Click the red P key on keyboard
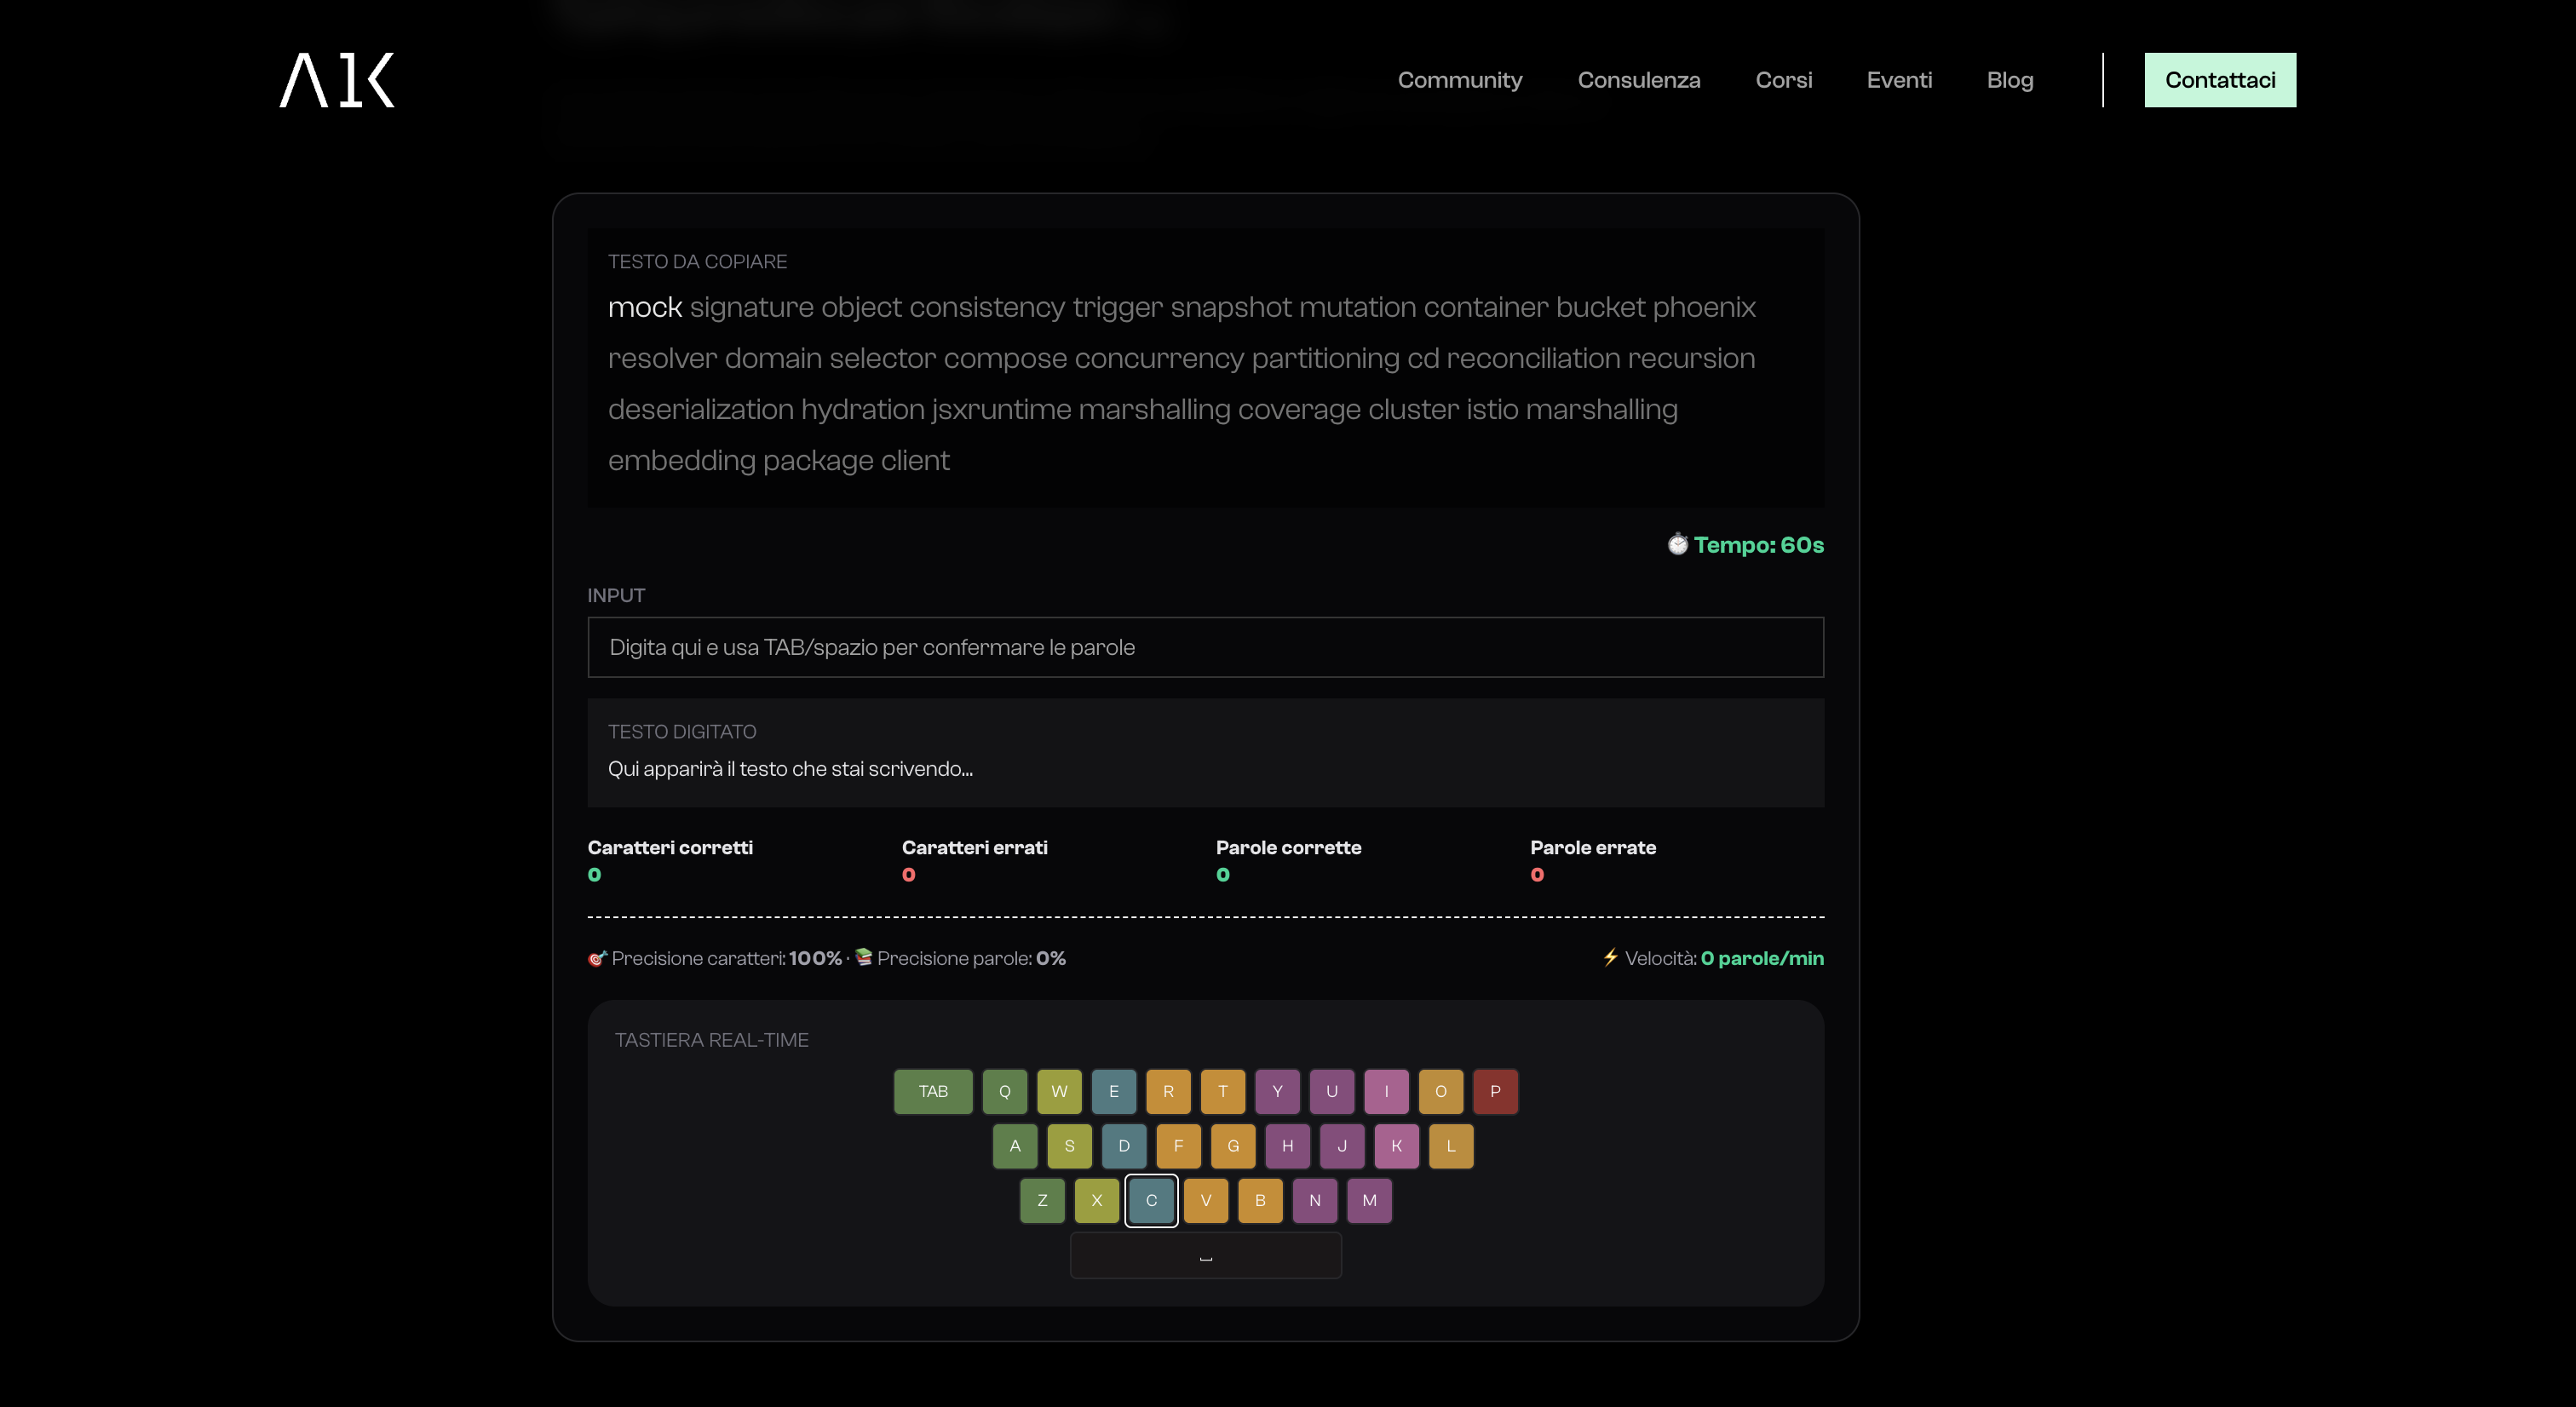Screen dimensions: 2576x1407 [x=1495, y=1091]
